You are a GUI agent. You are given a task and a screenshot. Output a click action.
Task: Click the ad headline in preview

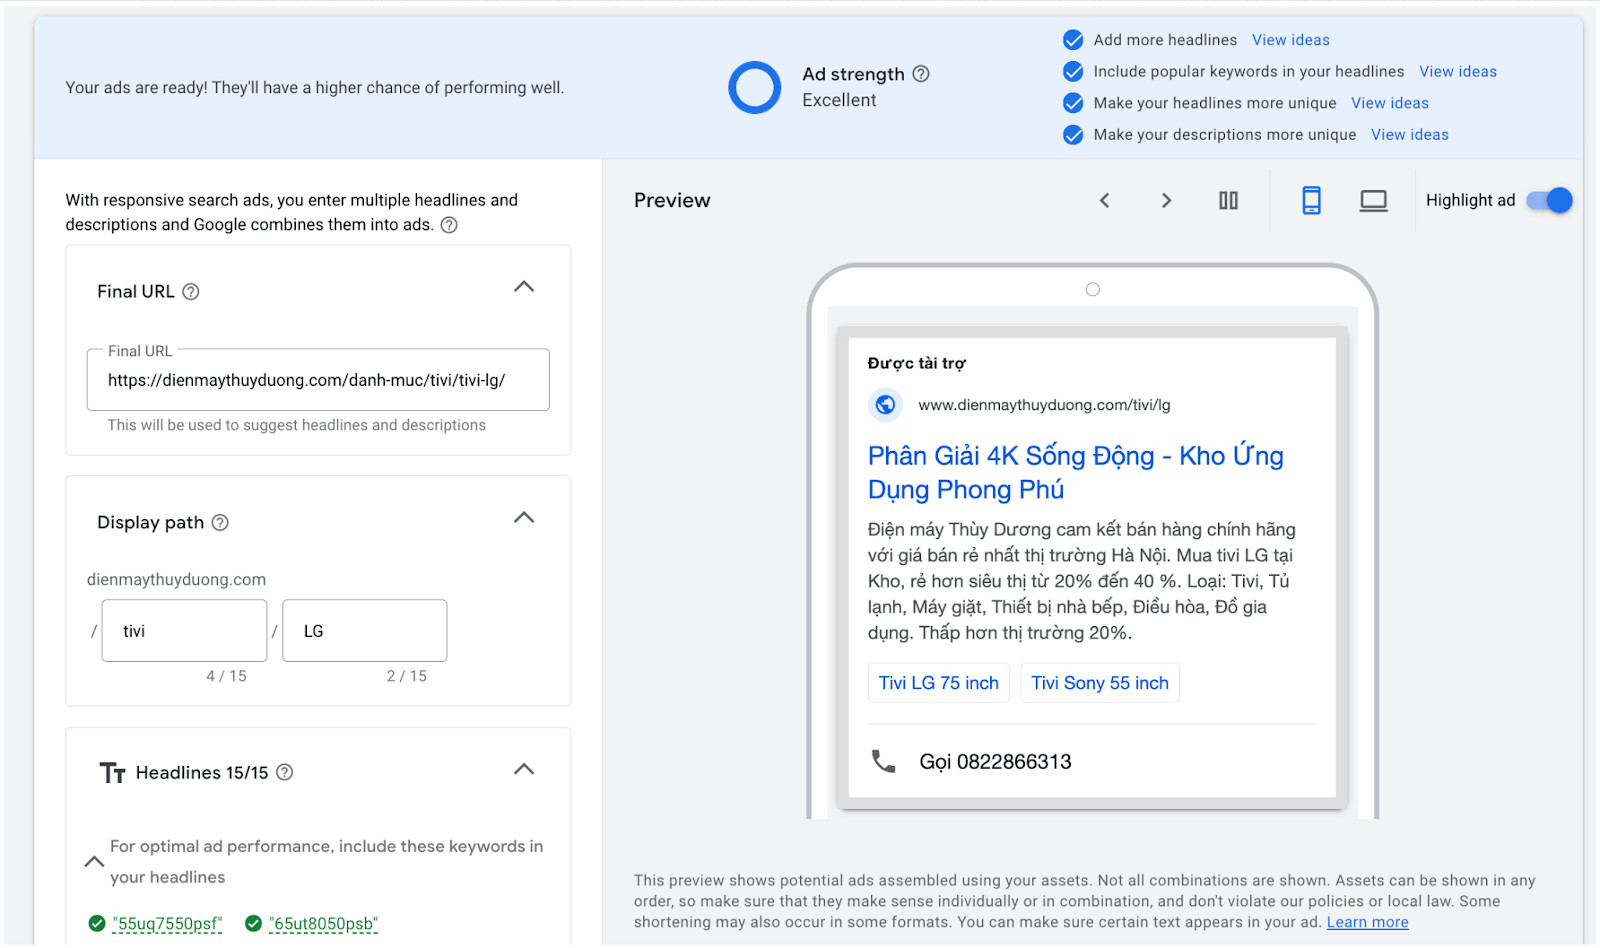click(1076, 473)
